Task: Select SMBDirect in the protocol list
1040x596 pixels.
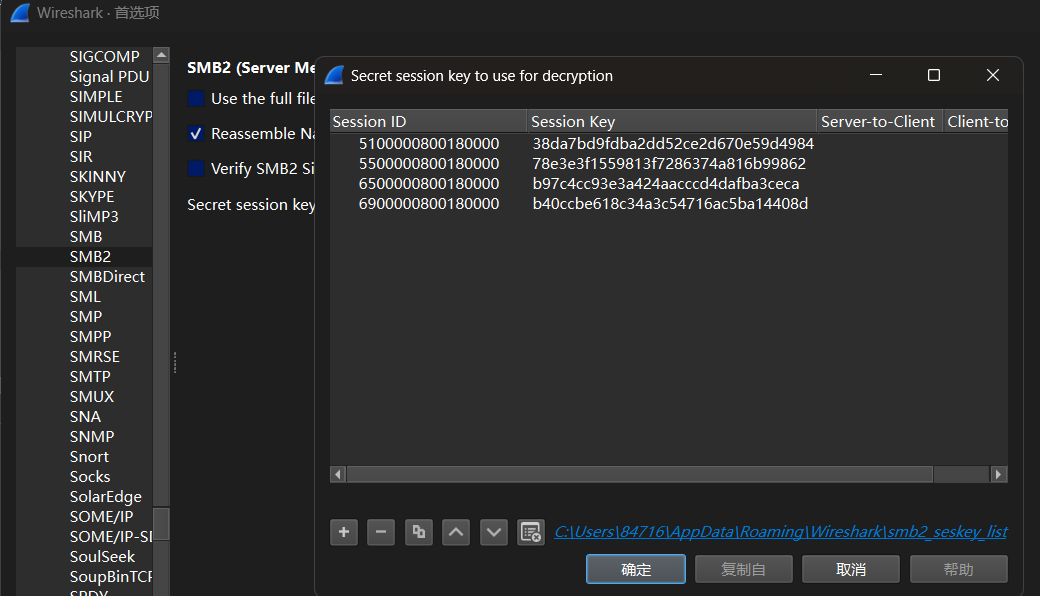Action: 107,277
